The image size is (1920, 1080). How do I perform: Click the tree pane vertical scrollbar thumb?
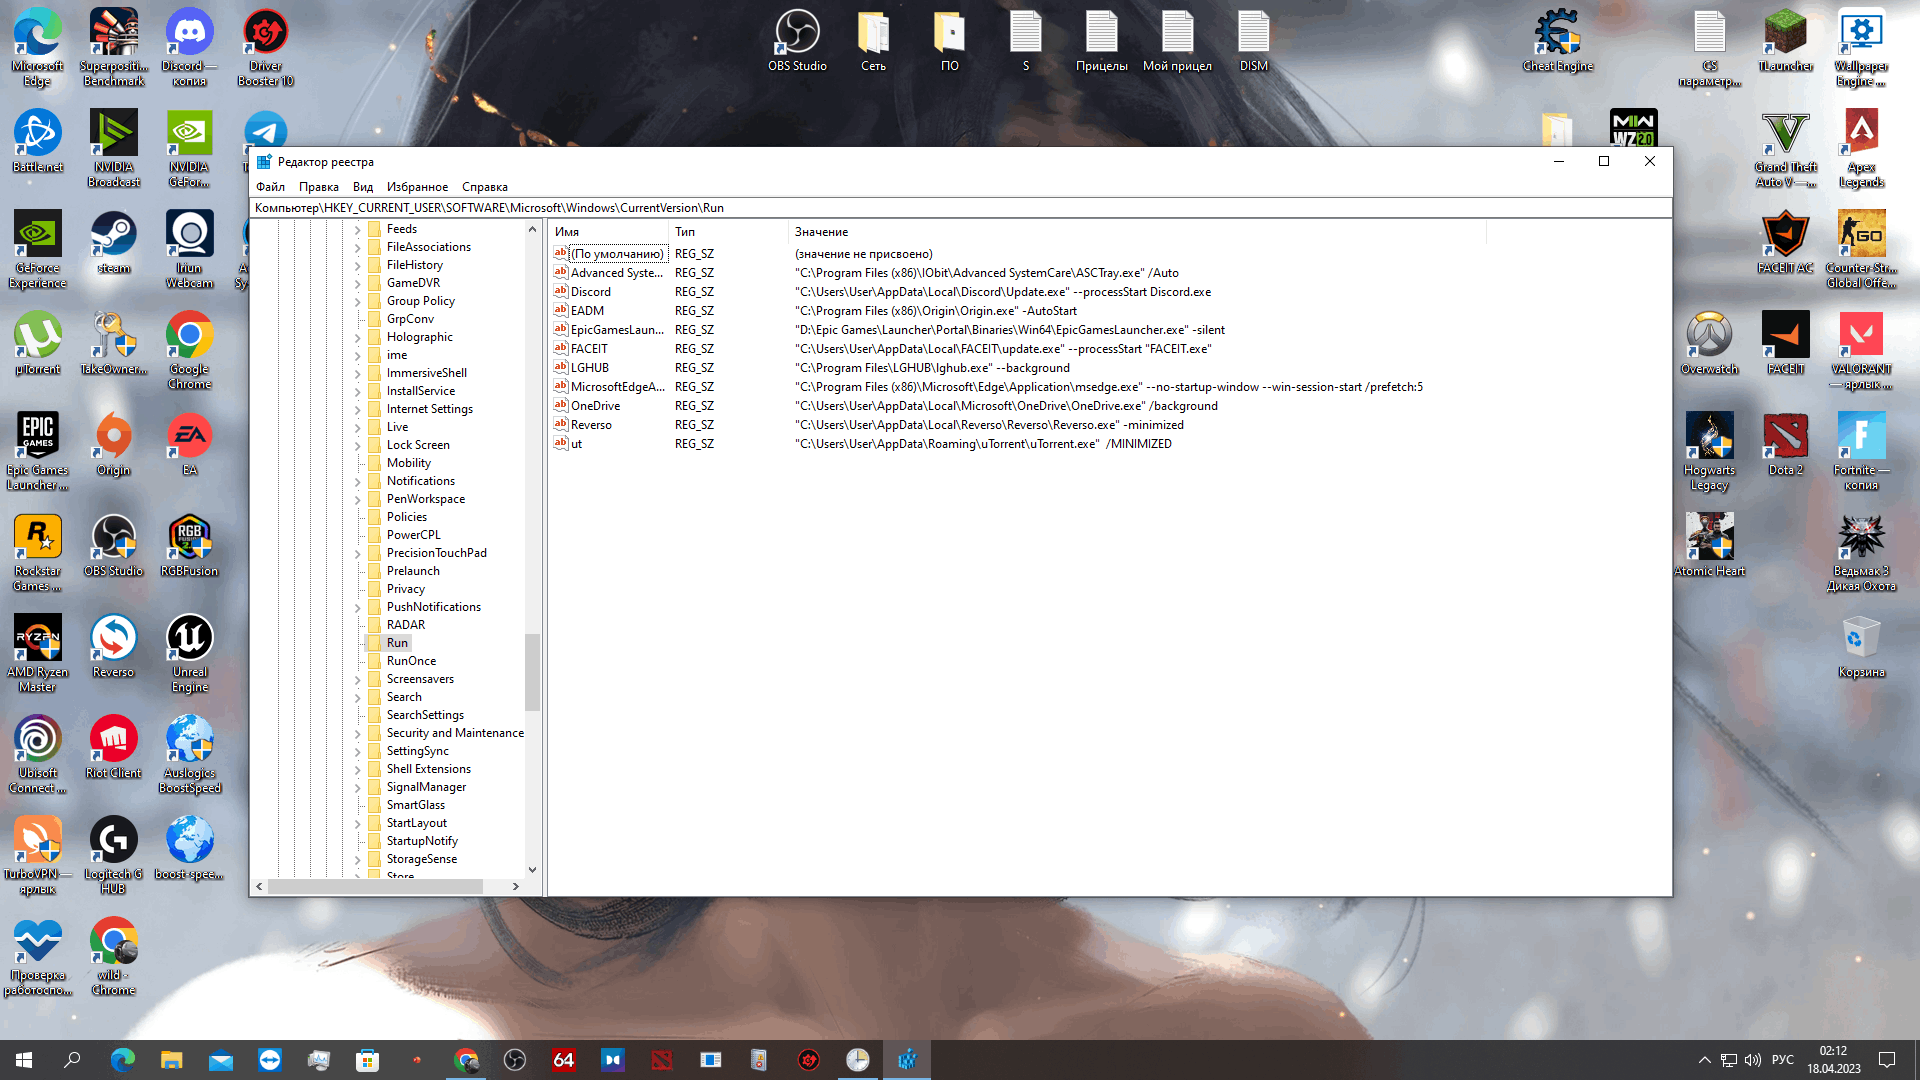532,672
